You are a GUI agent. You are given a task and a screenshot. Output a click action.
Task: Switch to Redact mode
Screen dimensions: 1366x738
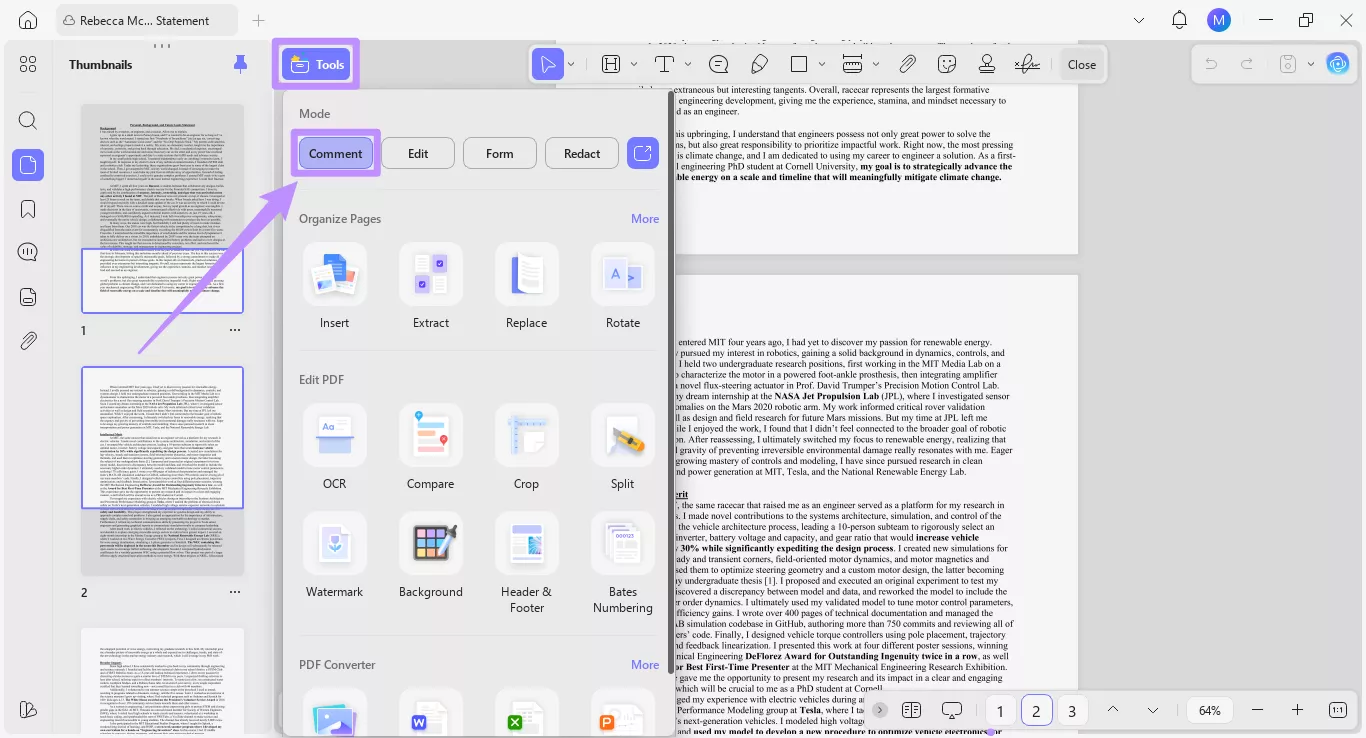(x=582, y=153)
